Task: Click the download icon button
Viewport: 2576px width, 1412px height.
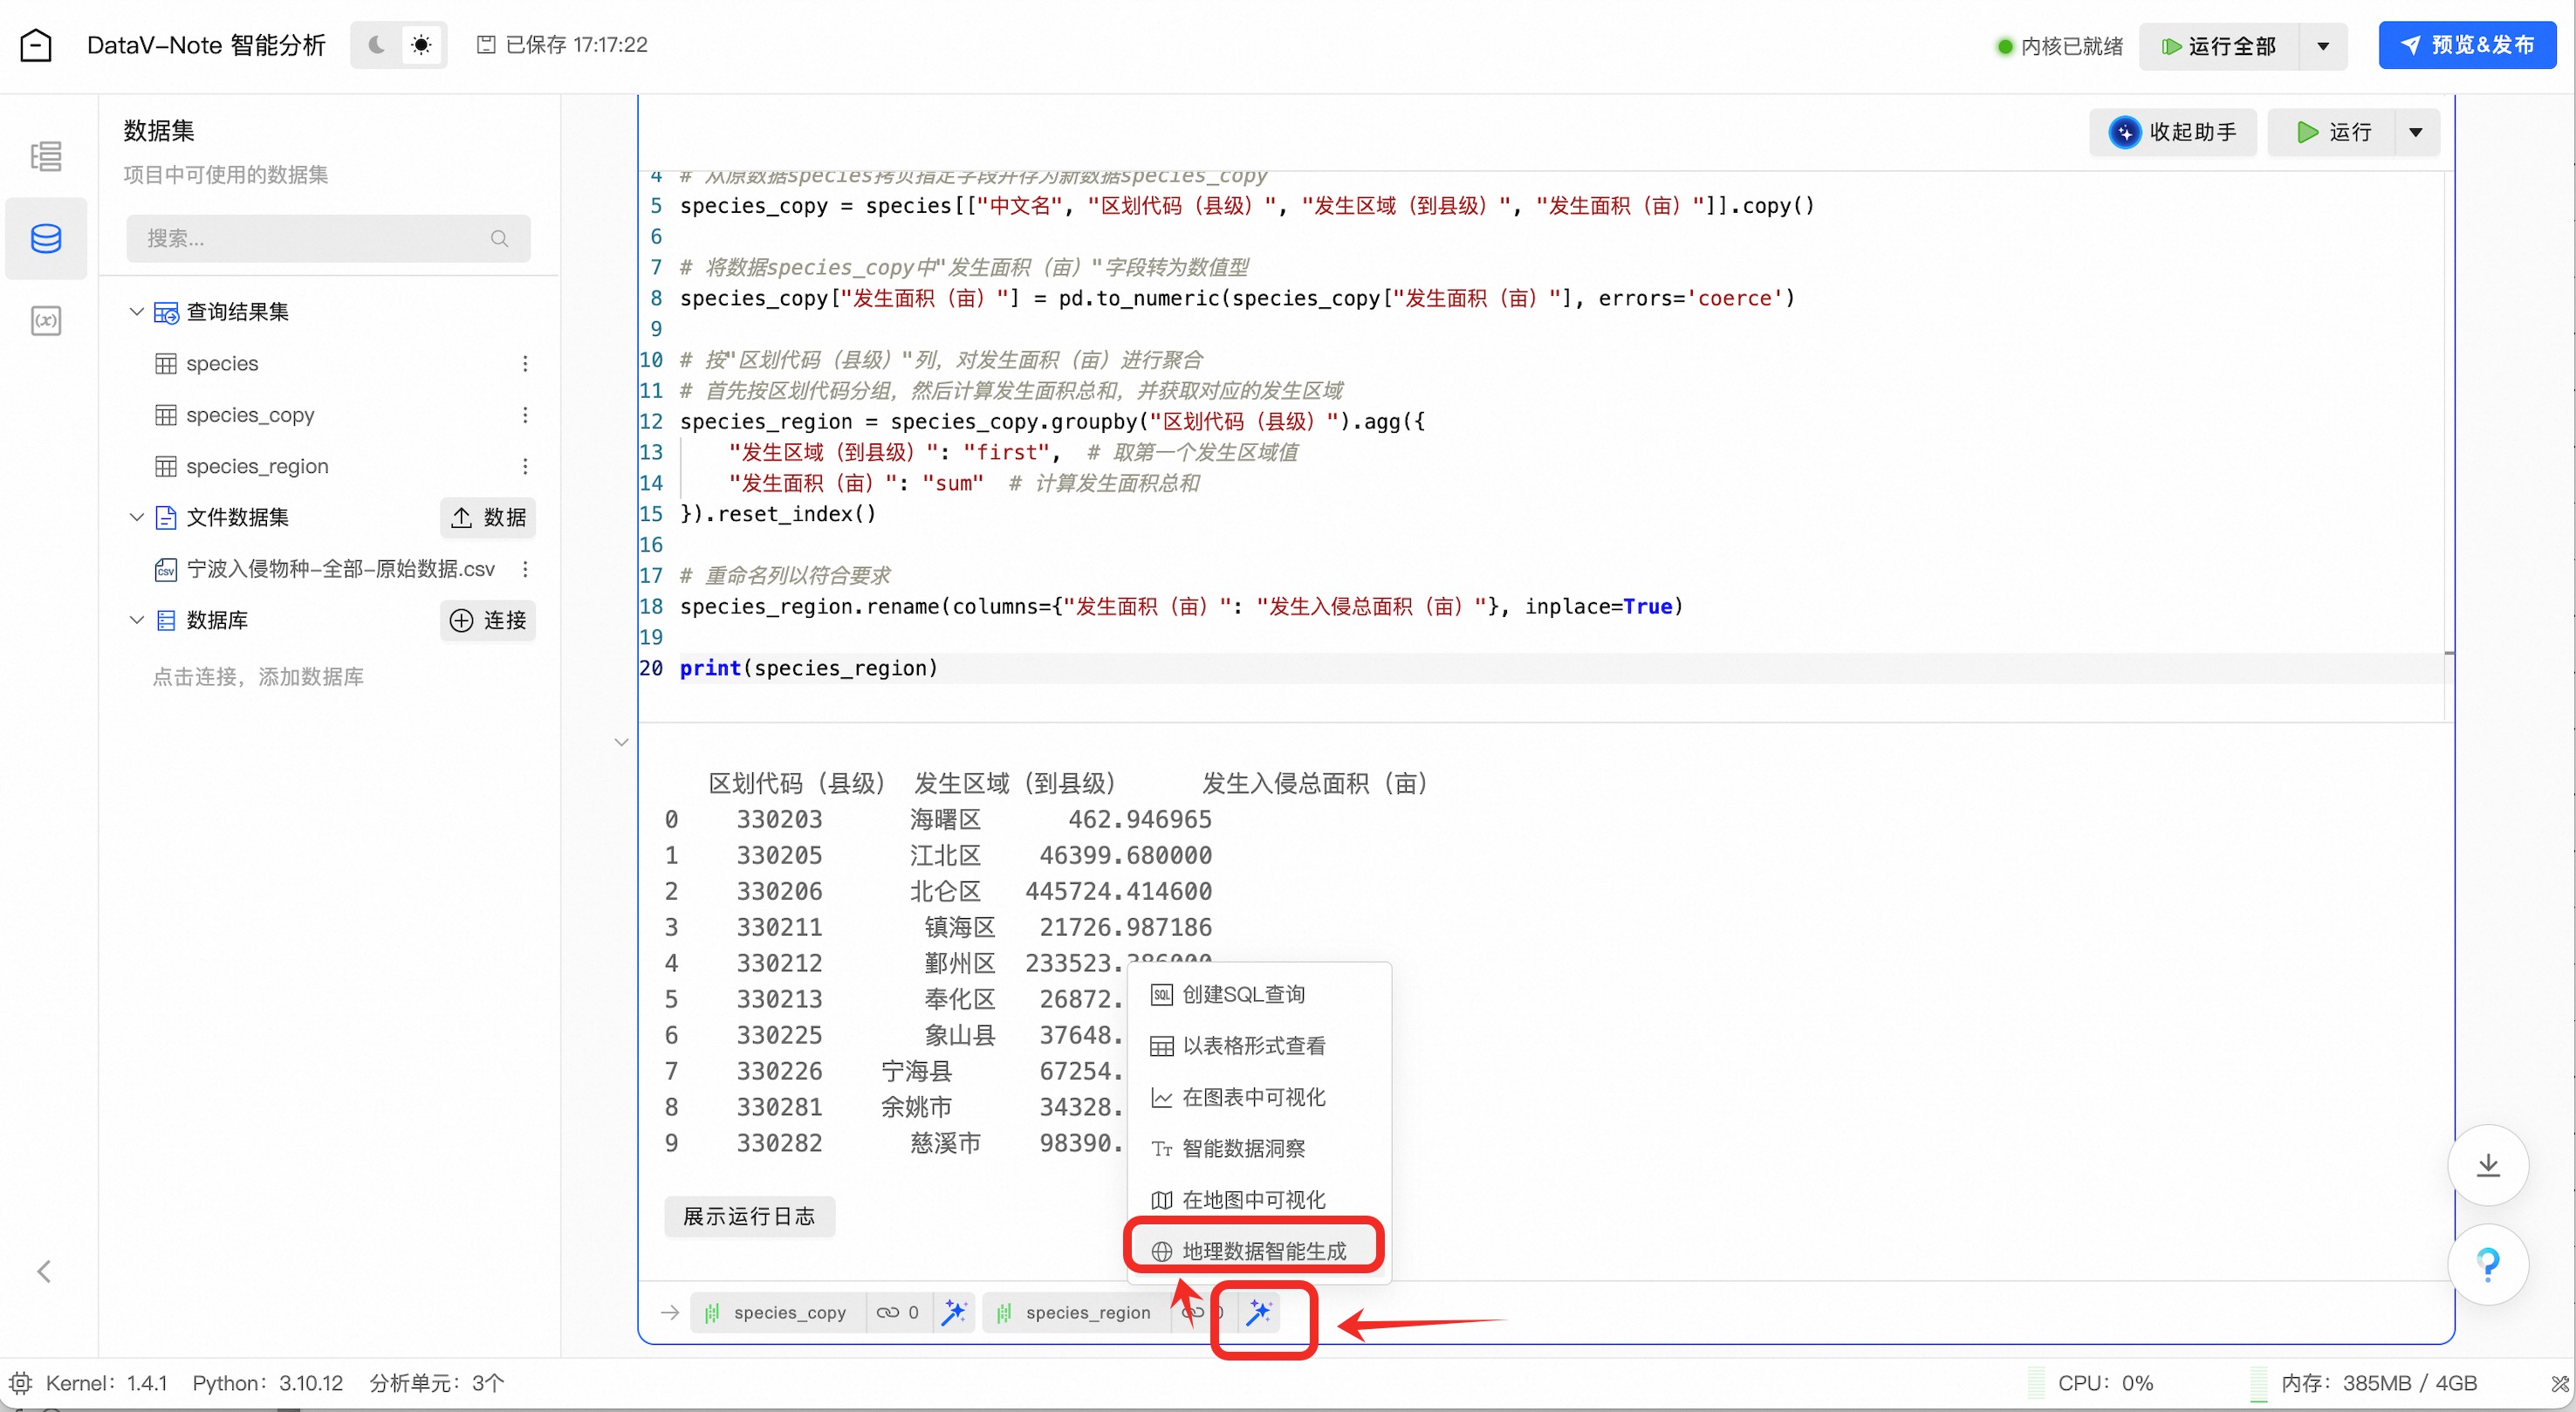Action: click(2487, 1165)
